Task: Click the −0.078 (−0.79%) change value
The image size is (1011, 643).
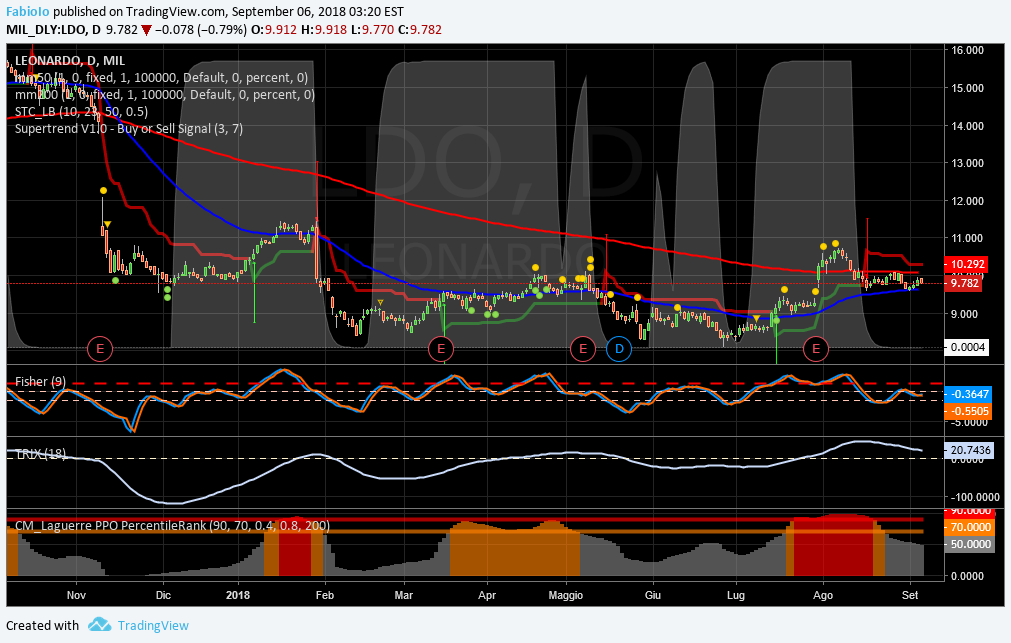Action: pyautogui.click(x=201, y=30)
